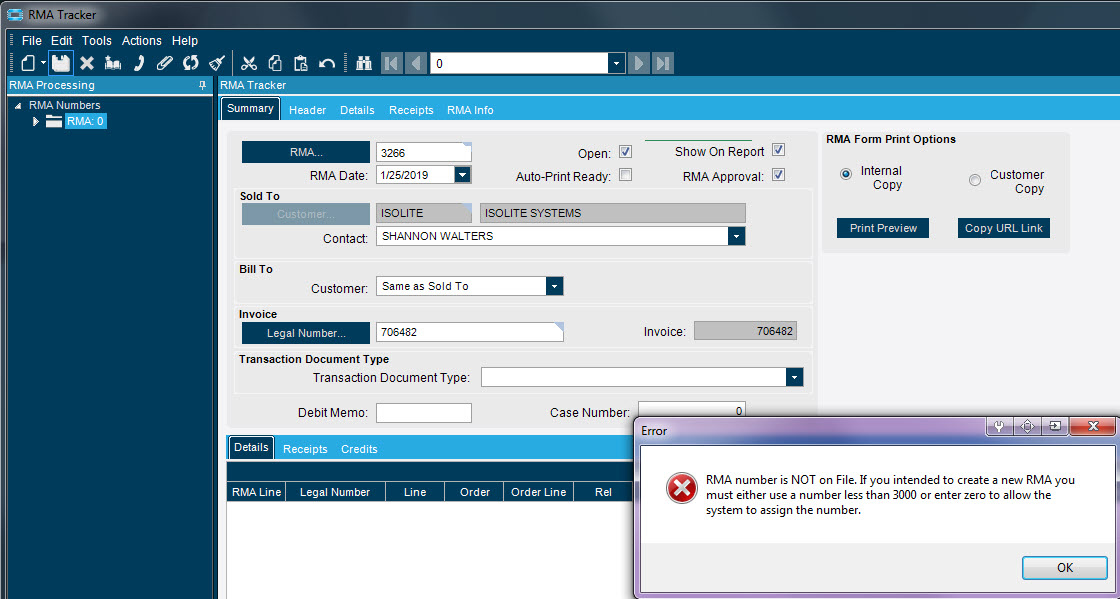Click the Refresh circular arrows icon
1120x599 pixels.
point(191,63)
